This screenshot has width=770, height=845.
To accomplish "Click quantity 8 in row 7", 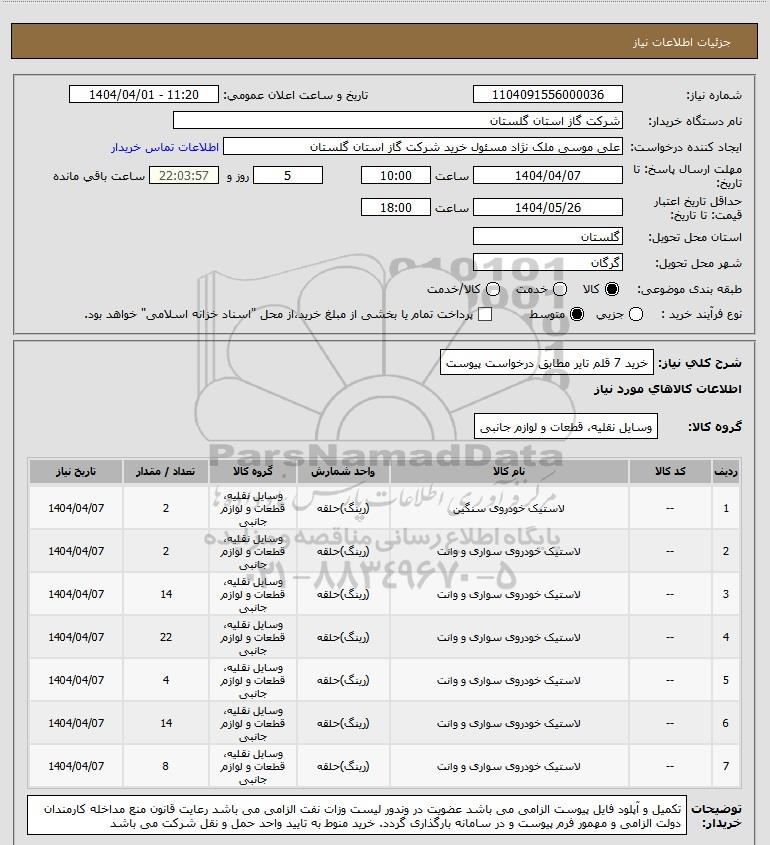I will coord(165,766).
